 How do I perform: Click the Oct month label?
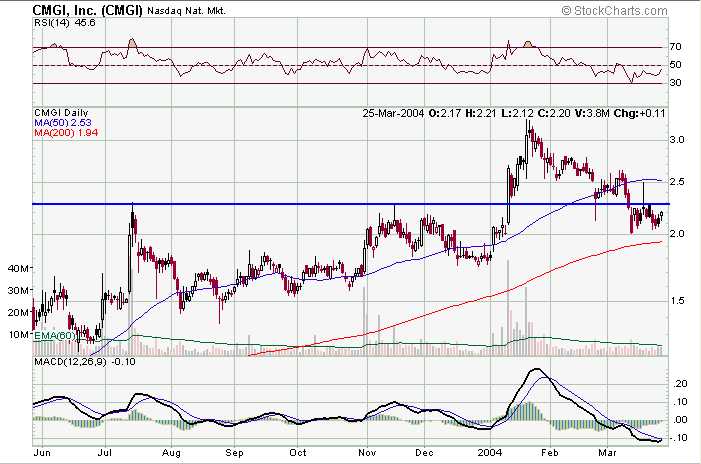[x=298, y=452]
